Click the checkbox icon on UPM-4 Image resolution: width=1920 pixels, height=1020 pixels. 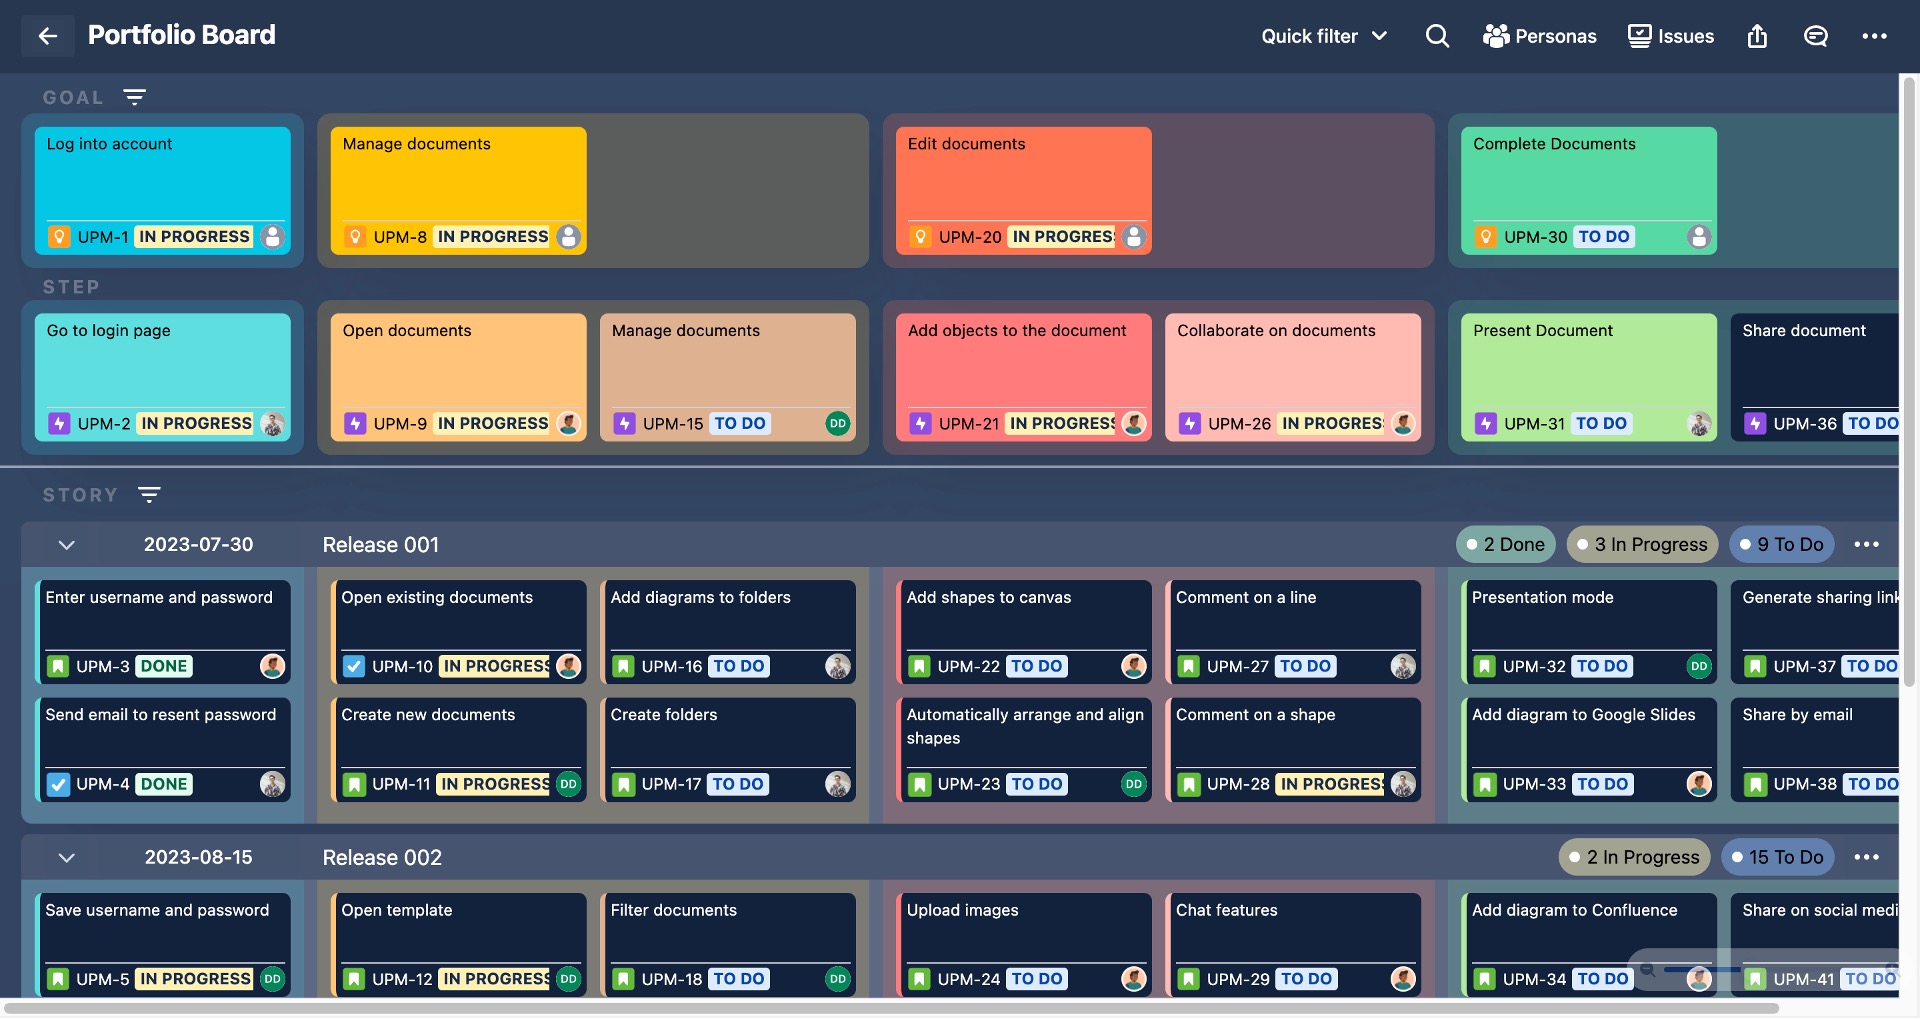(59, 784)
